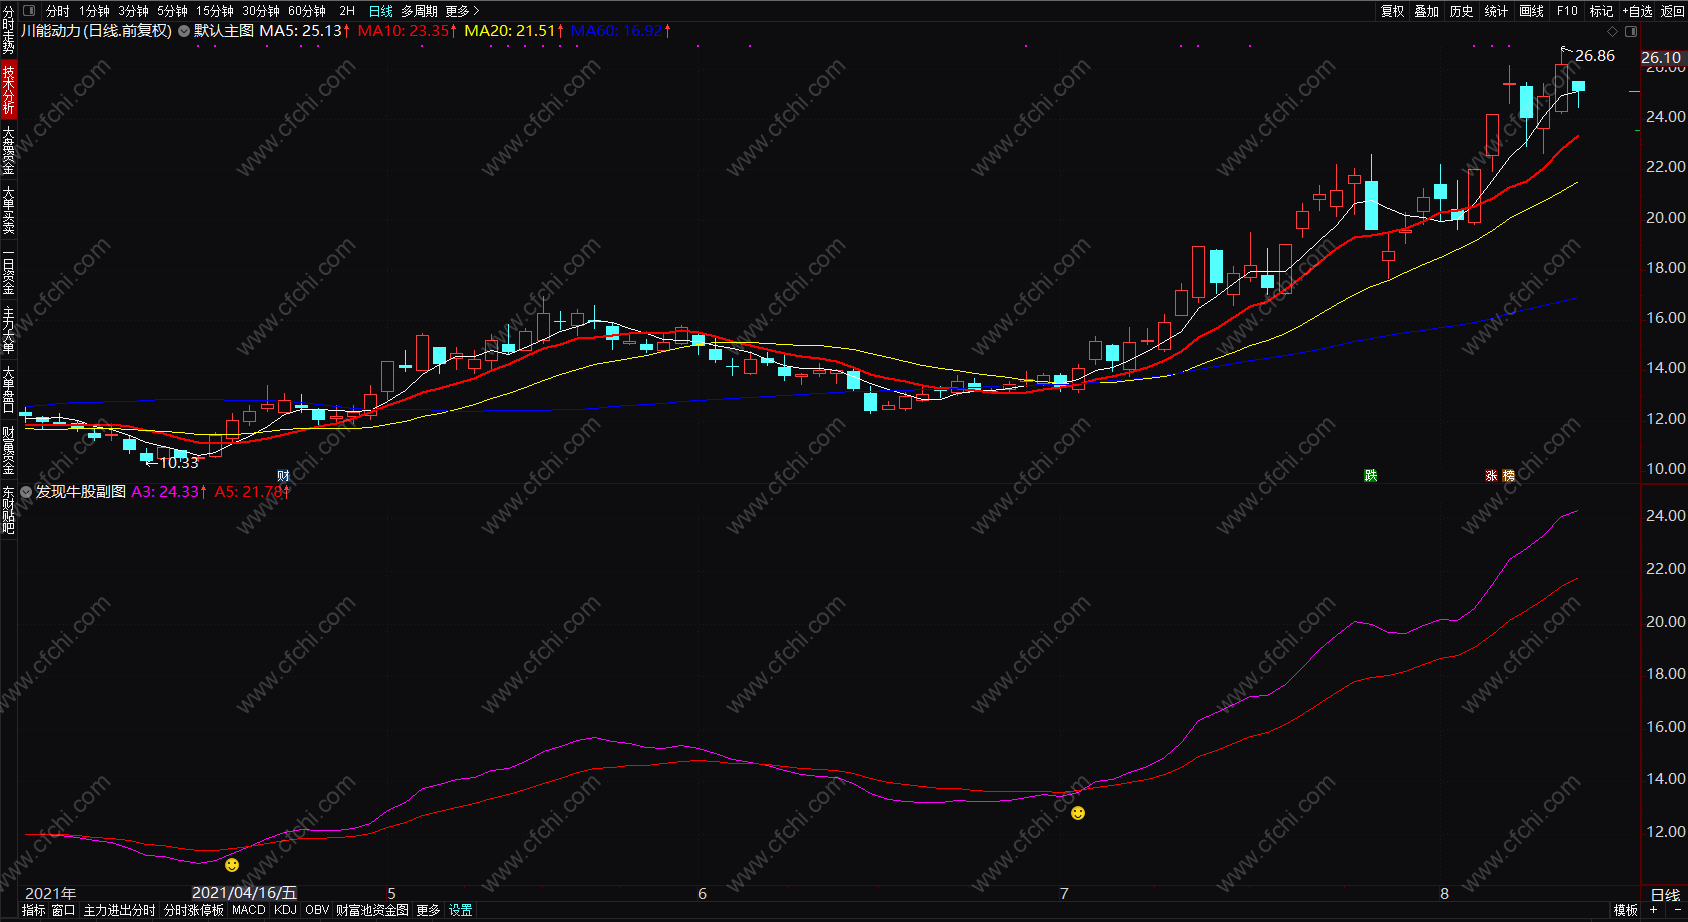Image resolution: width=1688 pixels, height=922 pixels.
Task: Open 多周期 multi-period view
Action: 420,11
